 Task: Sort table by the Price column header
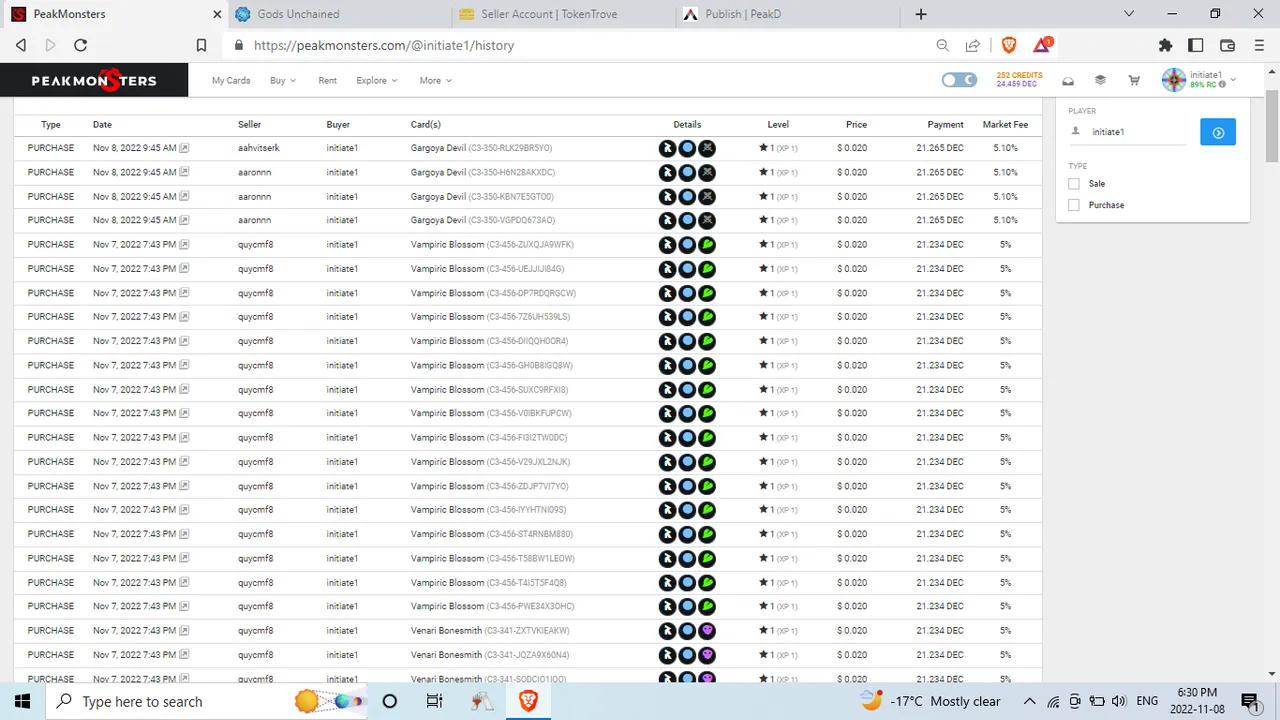click(x=856, y=125)
